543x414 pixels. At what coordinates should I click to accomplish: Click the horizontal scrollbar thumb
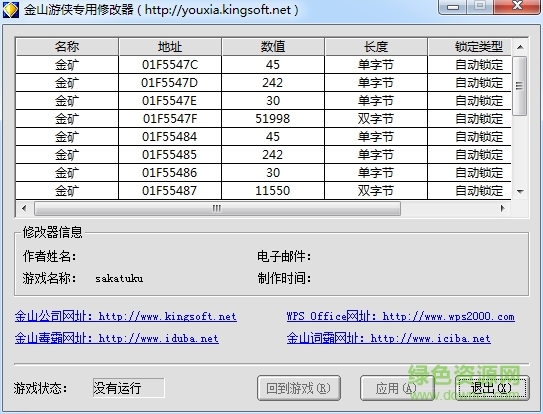pos(217,208)
